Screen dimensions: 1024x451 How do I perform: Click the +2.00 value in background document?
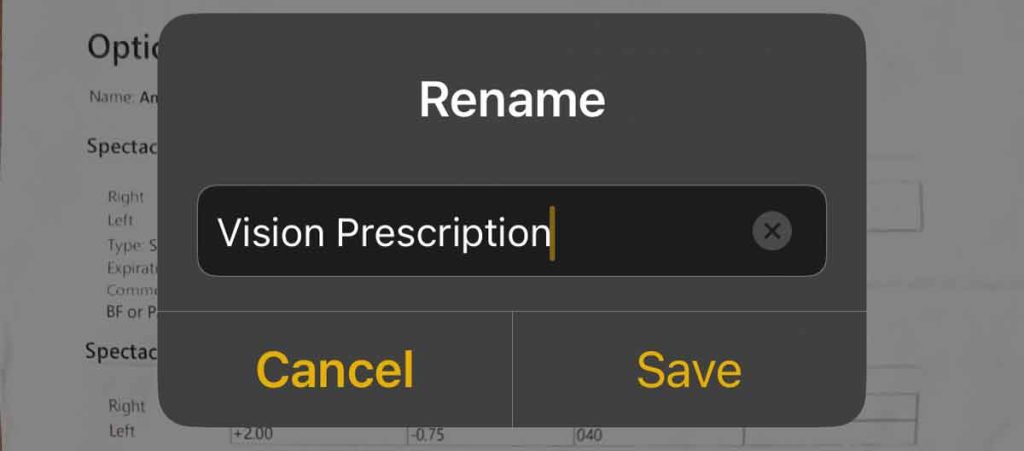coord(252,435)
